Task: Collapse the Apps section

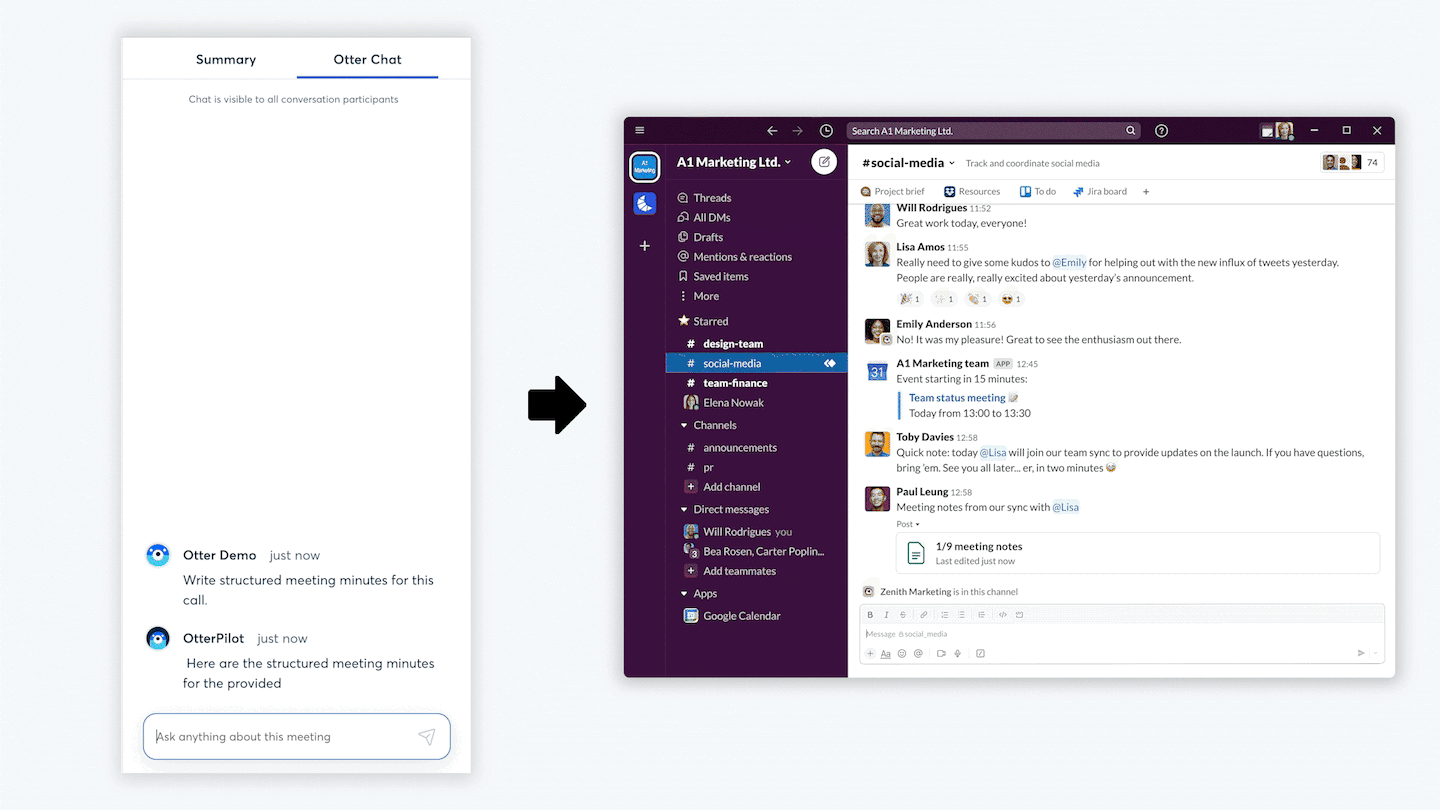Action: click(x=684, y=593)
